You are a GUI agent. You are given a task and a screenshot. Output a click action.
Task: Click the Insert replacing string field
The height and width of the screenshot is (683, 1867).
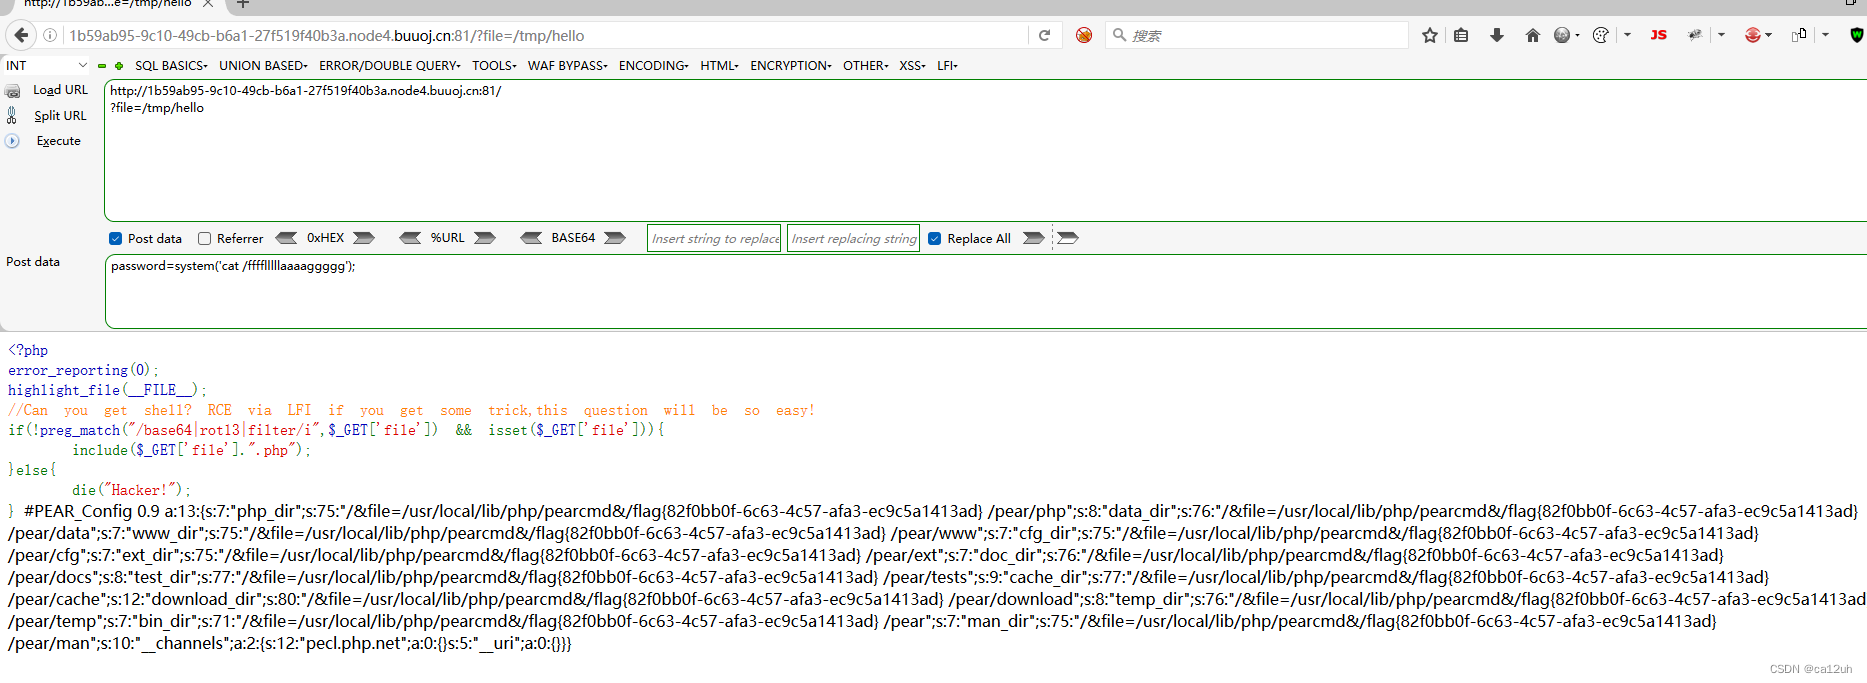coord(853,238)
